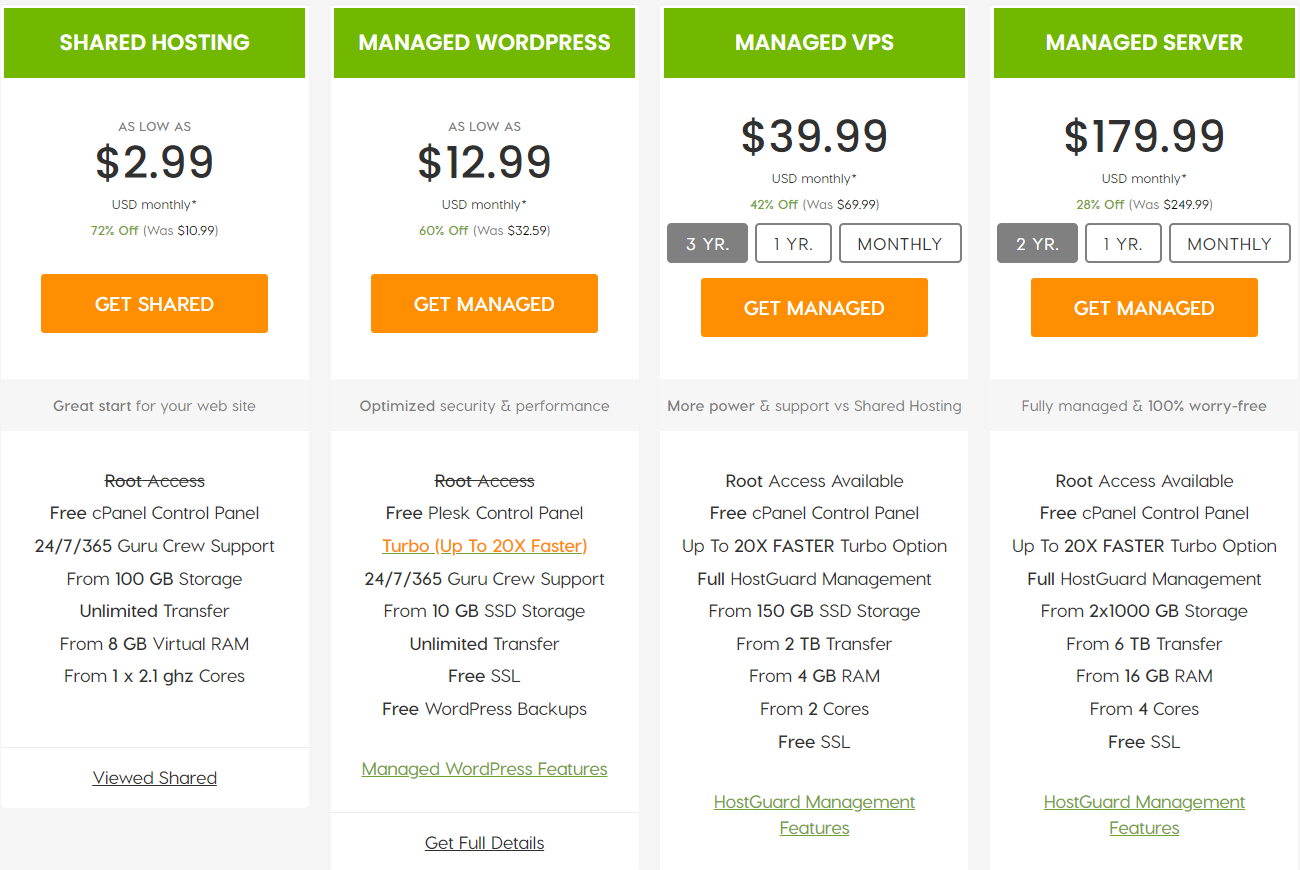This screenshot has height=870, width=1300.
Task: Click 'From 150 GB SSD Storage' feature
Action: tap(814, 611)
